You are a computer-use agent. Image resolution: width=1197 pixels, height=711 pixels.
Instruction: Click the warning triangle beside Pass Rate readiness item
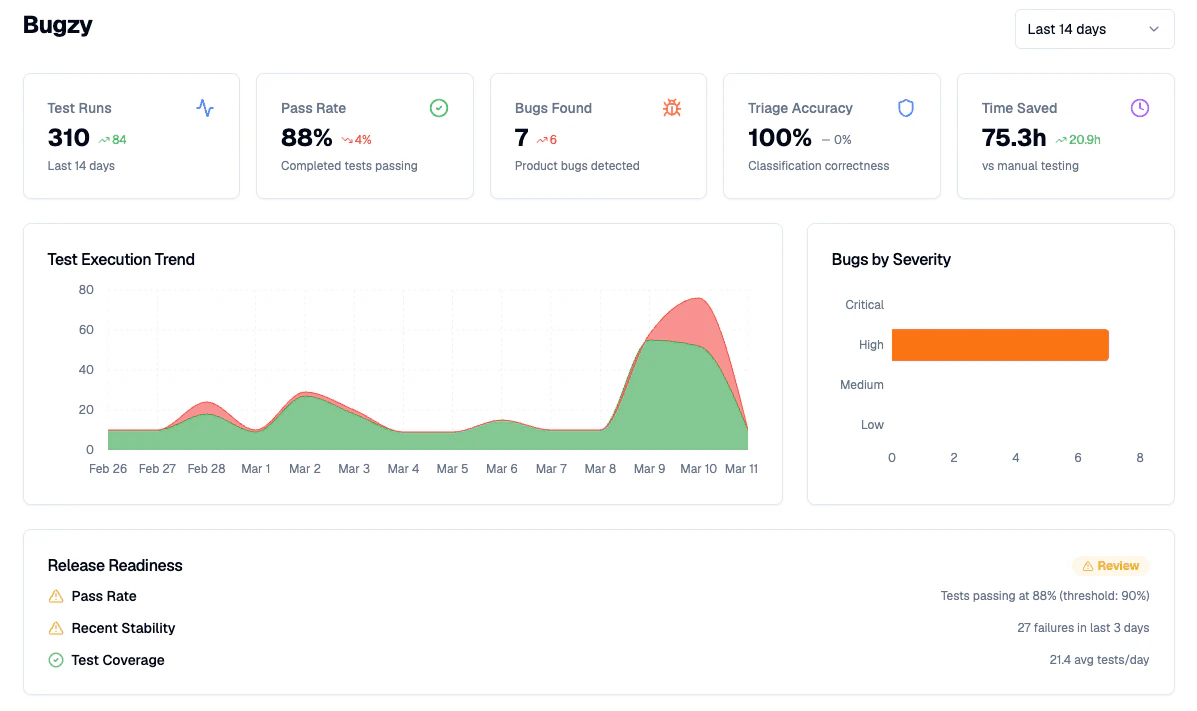point(55,596)
